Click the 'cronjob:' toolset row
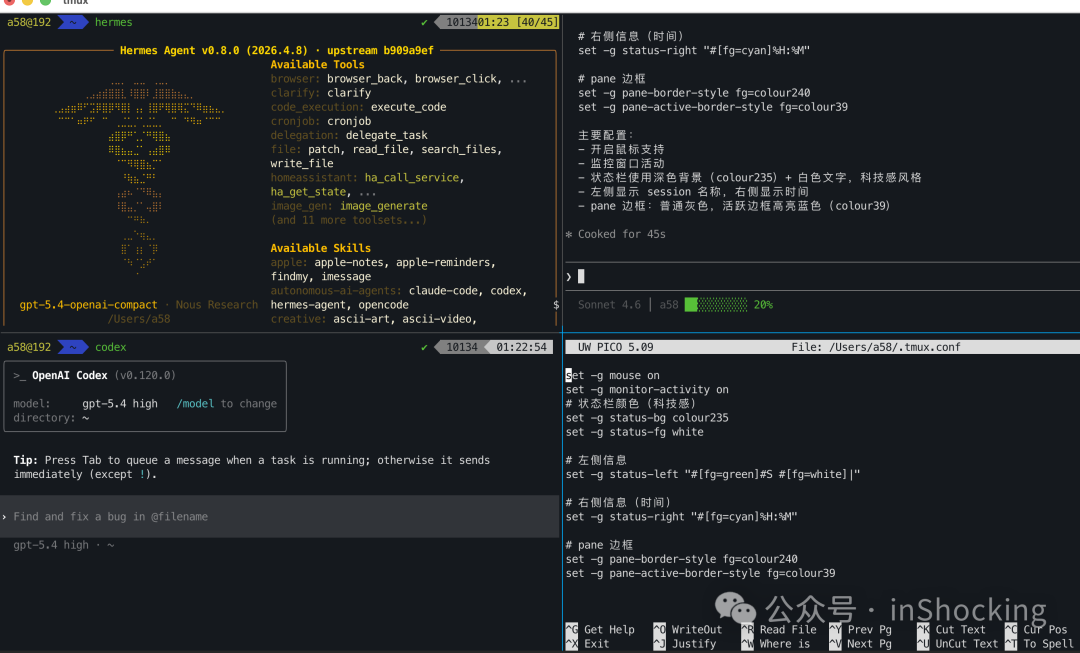The height and width of the screenshot is (653, 1080). click(320, 121)
